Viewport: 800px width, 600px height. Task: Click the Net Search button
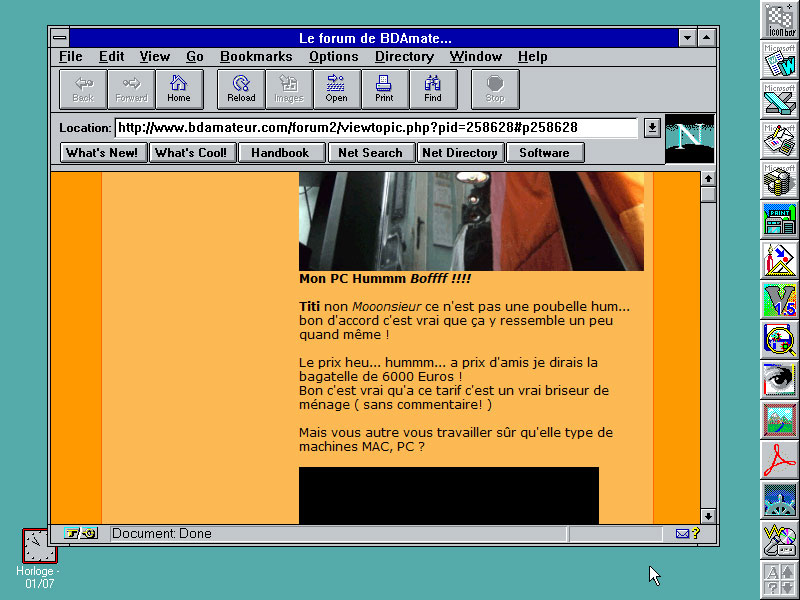point(371,153)
